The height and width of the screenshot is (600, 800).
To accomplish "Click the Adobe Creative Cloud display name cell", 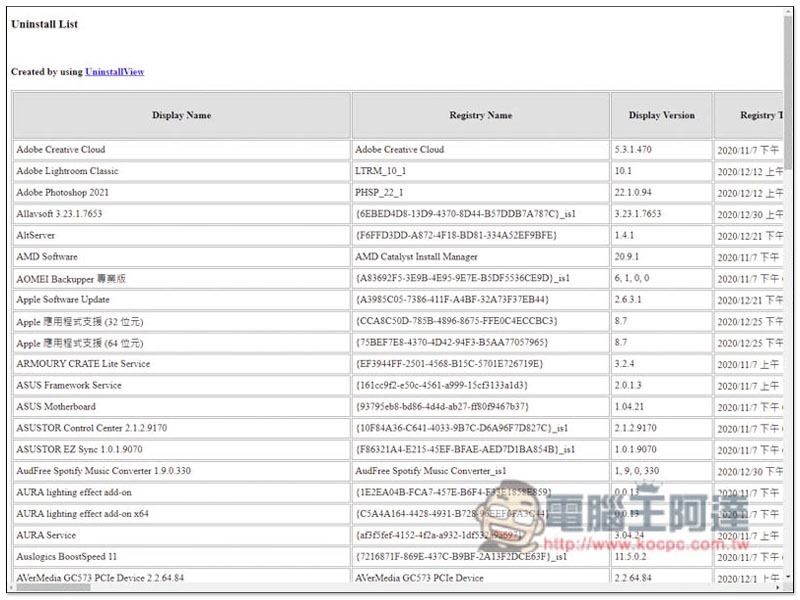I will 182,149.
